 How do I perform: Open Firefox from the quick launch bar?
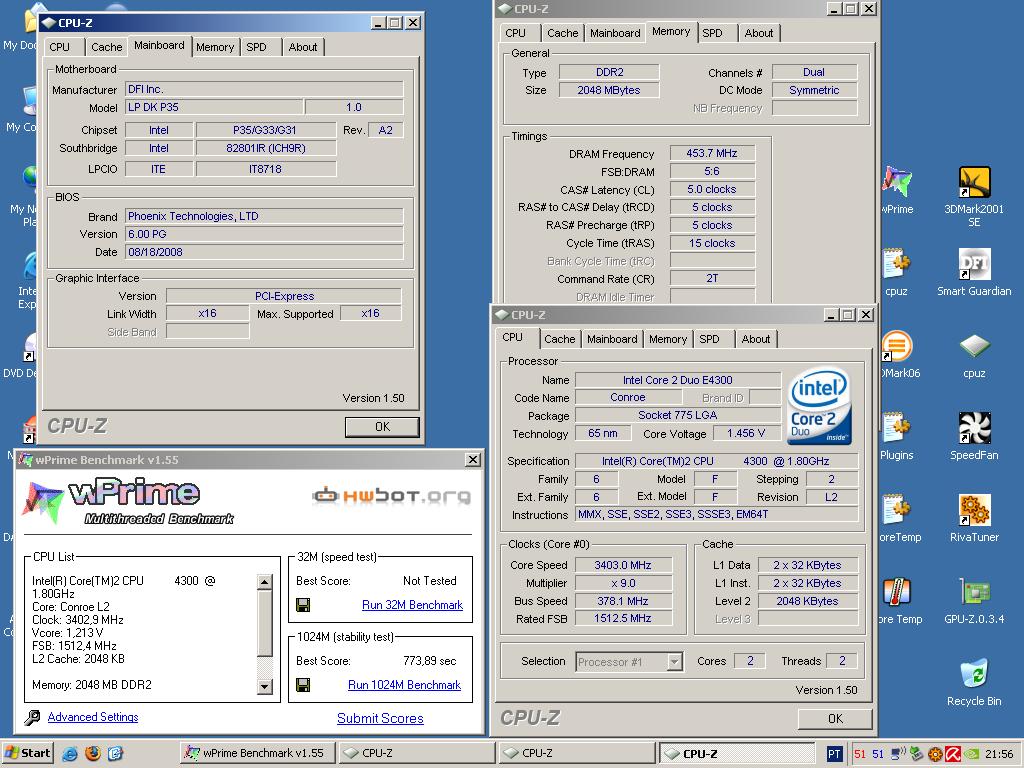(93, 754)
